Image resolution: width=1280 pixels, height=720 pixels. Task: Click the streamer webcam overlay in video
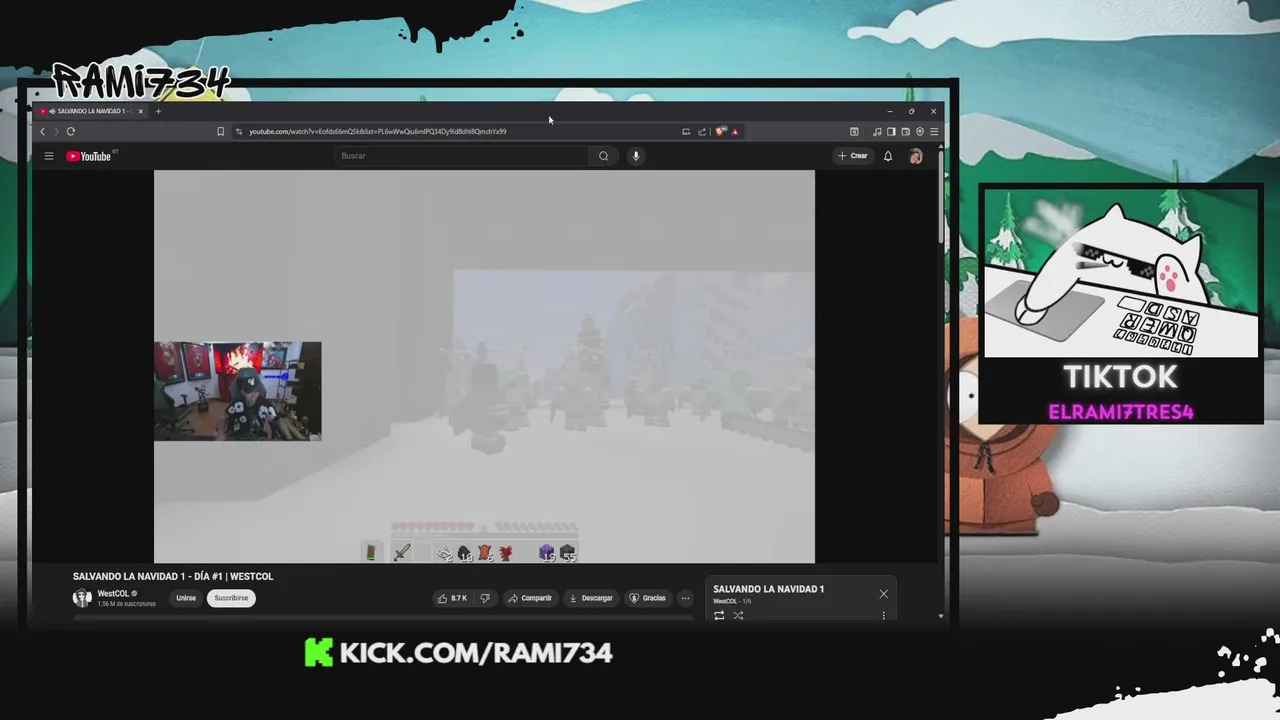point(238,391)
